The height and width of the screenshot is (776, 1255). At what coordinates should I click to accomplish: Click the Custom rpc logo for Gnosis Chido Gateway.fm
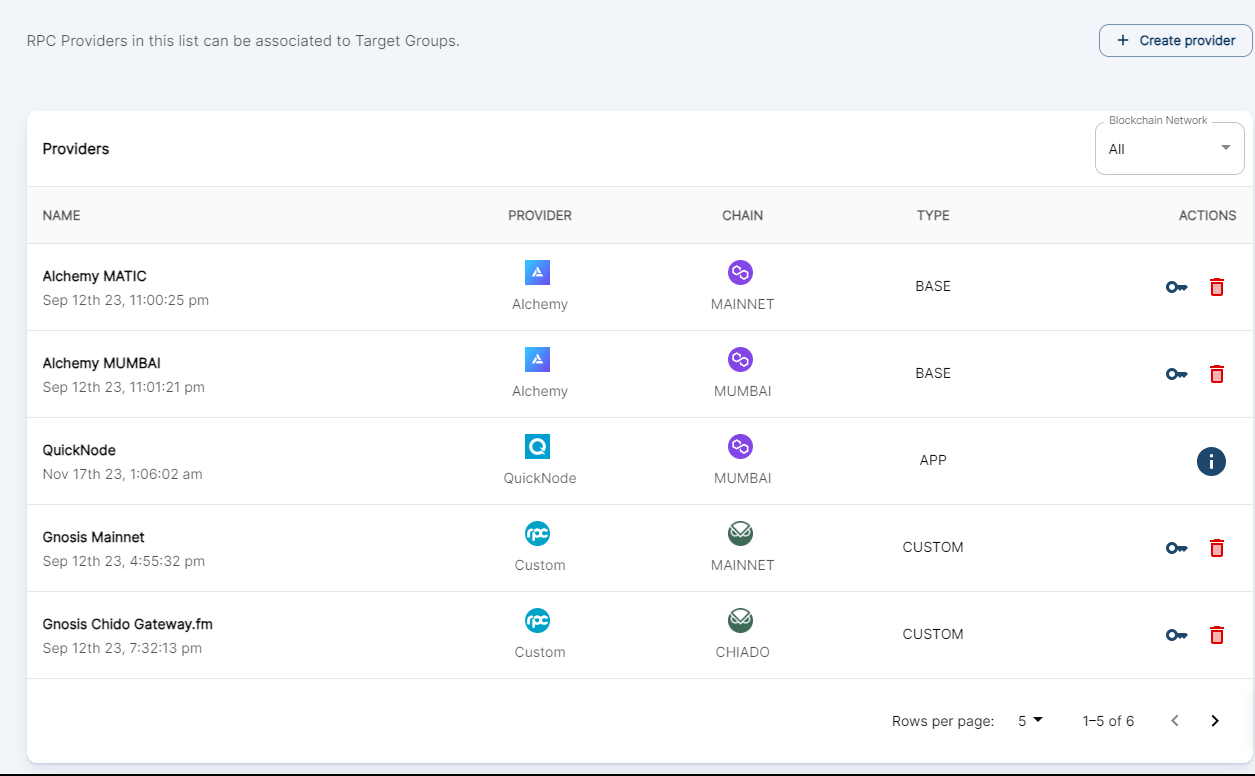538,621
